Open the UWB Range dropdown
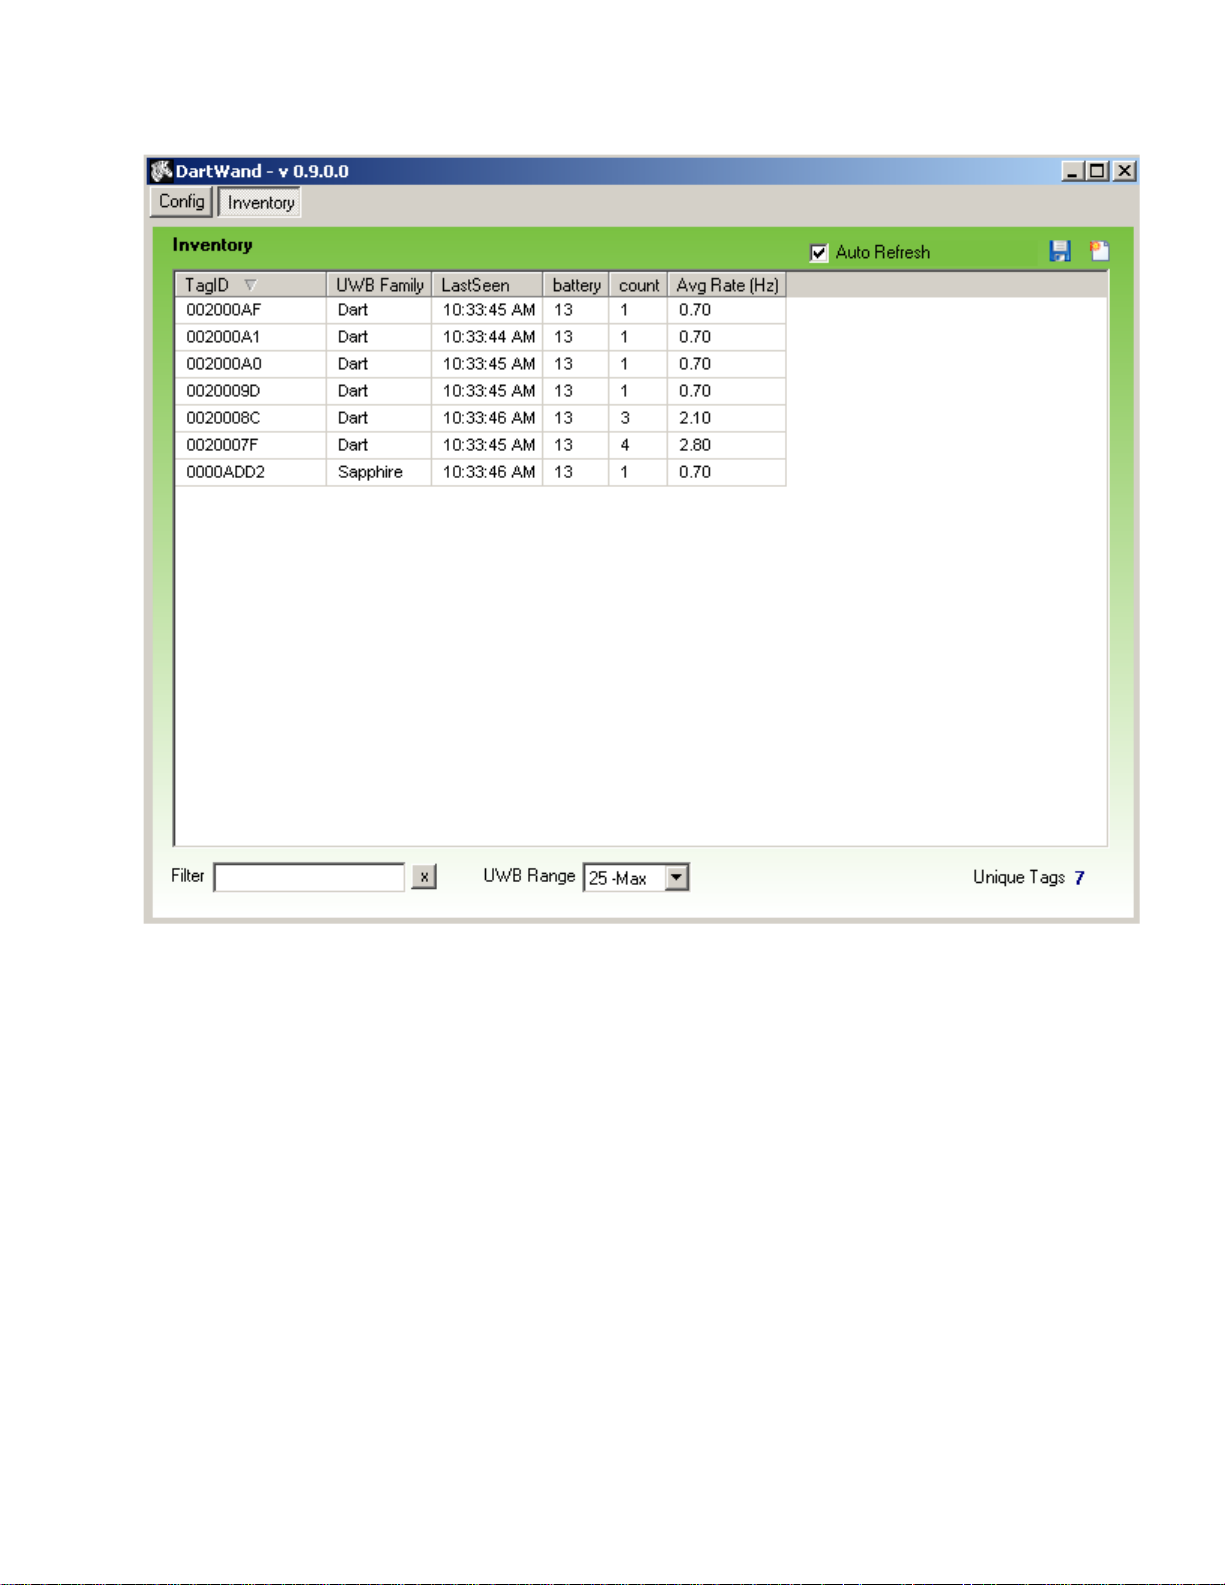 [677, 877]
